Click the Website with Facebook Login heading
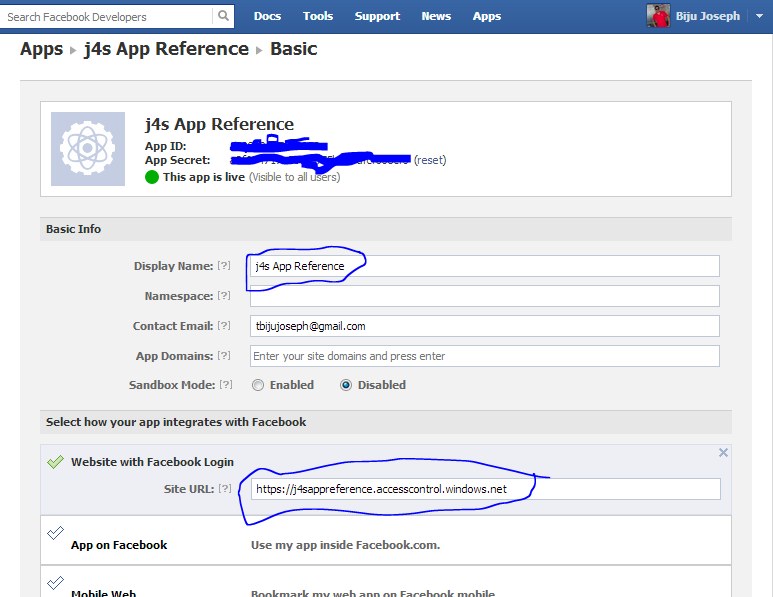Image resolution: width=773 pixels, height=597 pixels. click(x=152, y=462)
